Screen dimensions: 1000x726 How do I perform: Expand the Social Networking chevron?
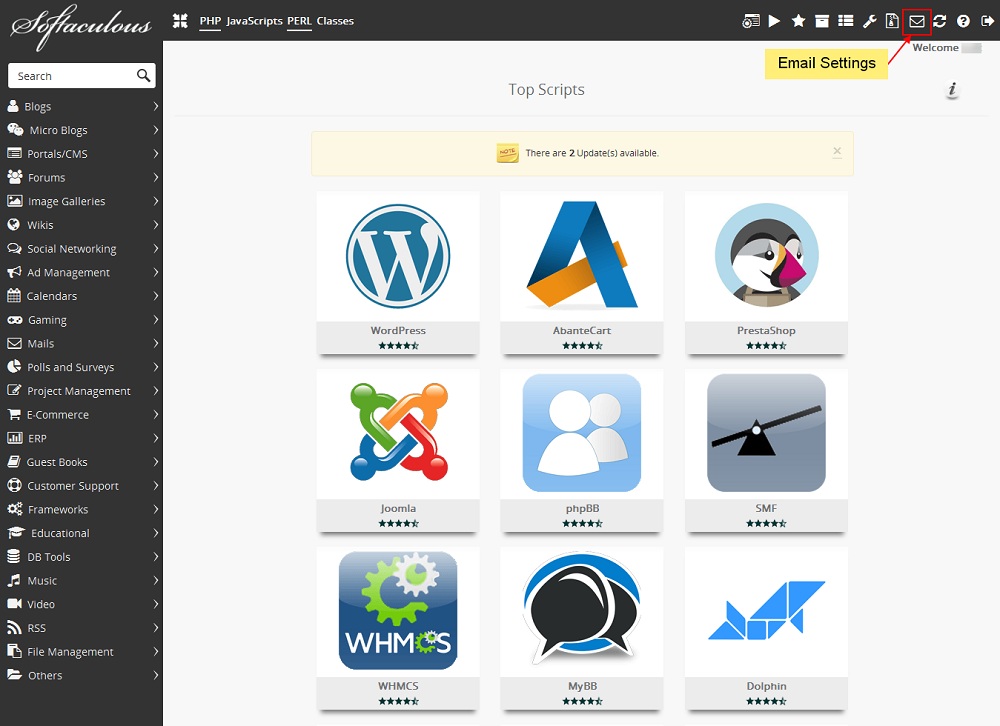155,248
